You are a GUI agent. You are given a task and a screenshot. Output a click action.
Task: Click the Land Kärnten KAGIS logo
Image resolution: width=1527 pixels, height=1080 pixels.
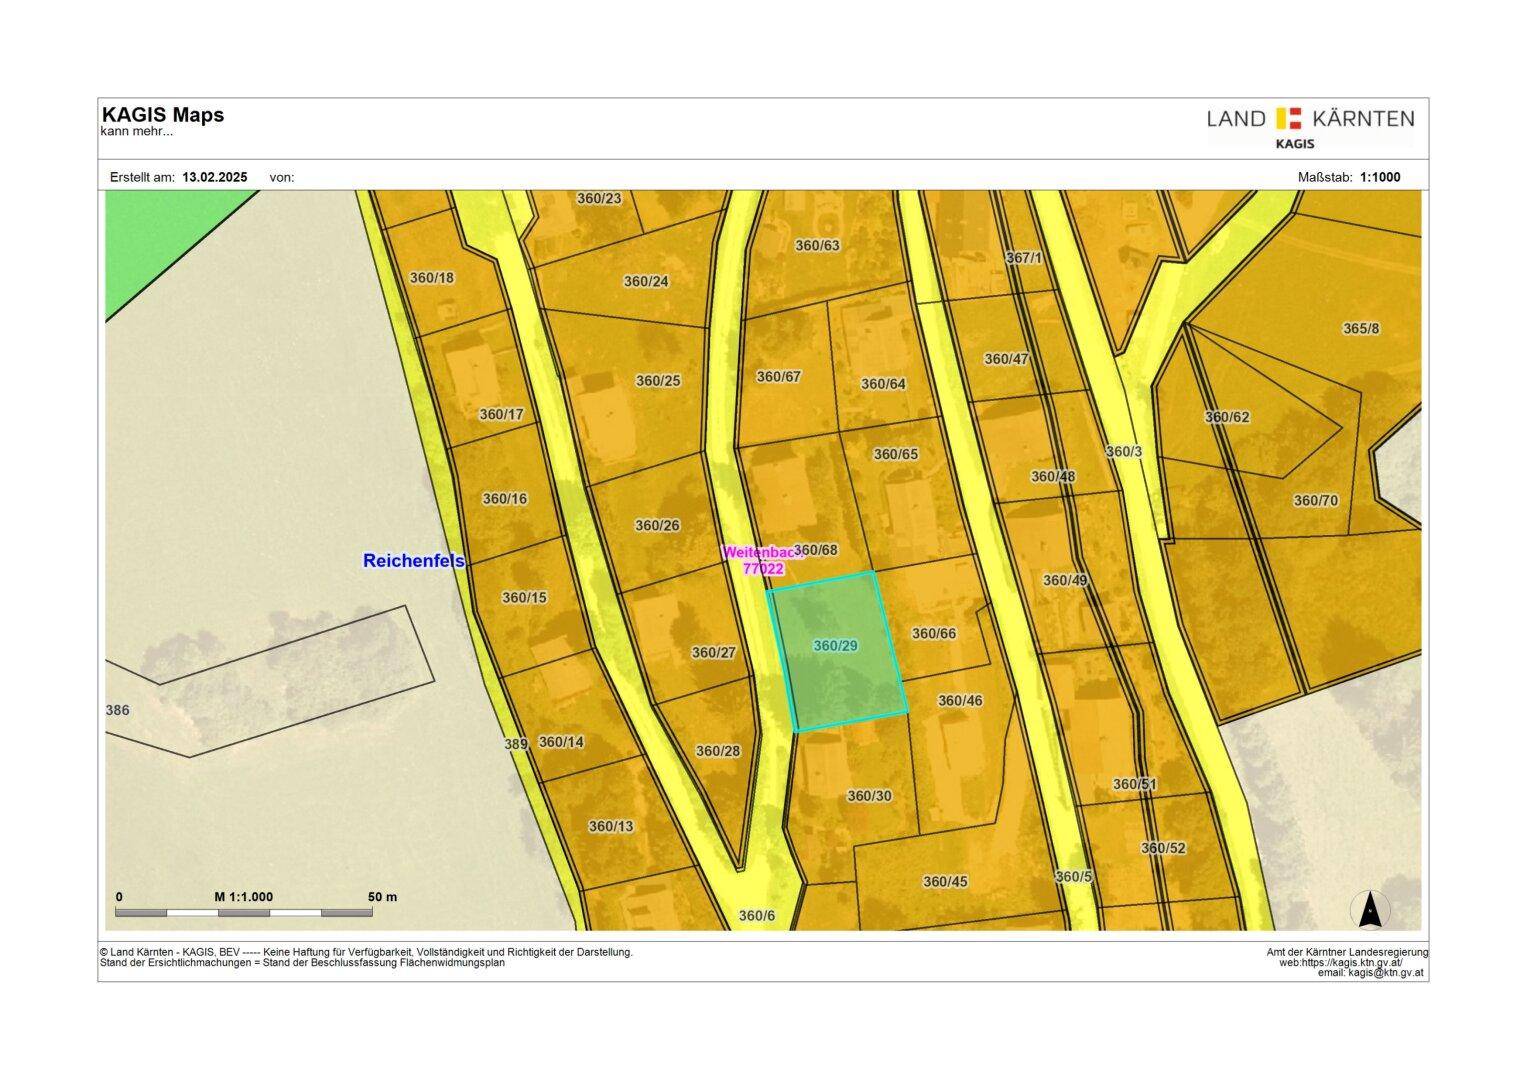(1310, 128)
